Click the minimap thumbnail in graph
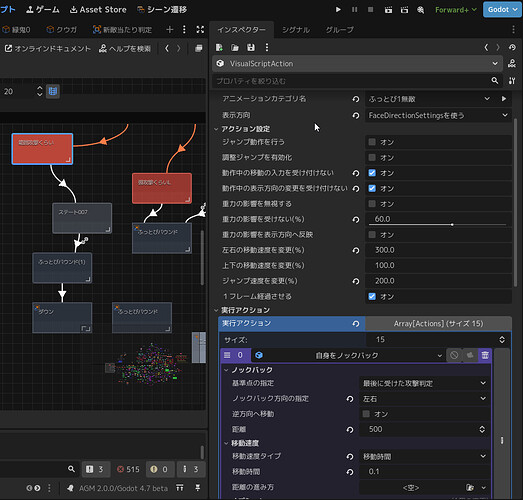Image resolution: width=523 pixels, height=500 pixels. tap(148, 365)
